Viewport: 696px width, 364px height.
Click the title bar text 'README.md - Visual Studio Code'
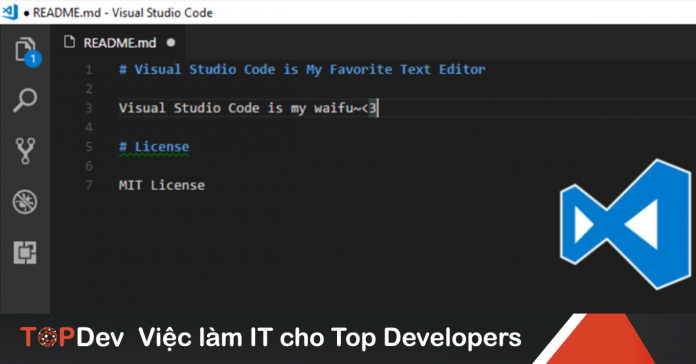pyautogui.click(x=123, y=12)
